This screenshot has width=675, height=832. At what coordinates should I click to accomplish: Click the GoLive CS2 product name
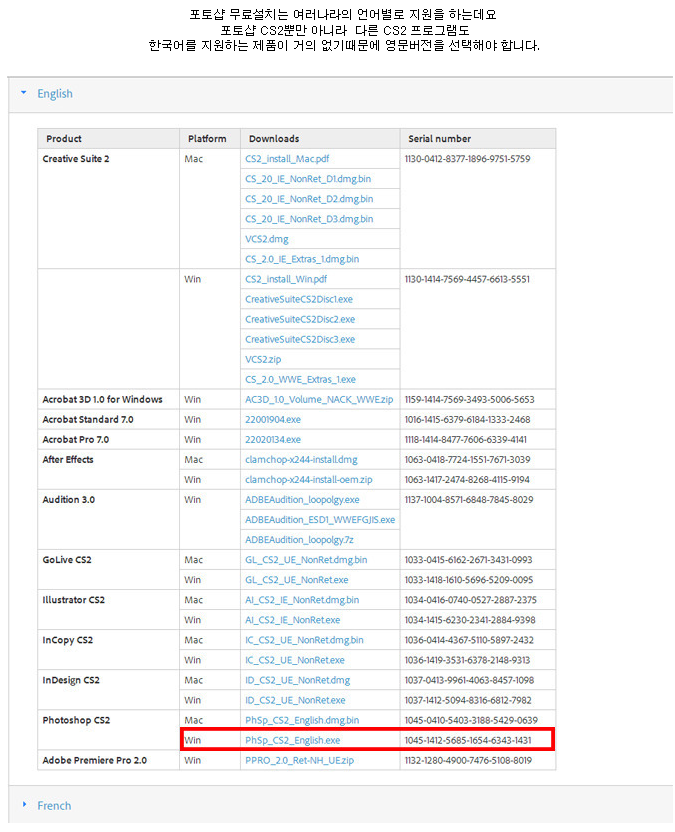click(67, 560)
